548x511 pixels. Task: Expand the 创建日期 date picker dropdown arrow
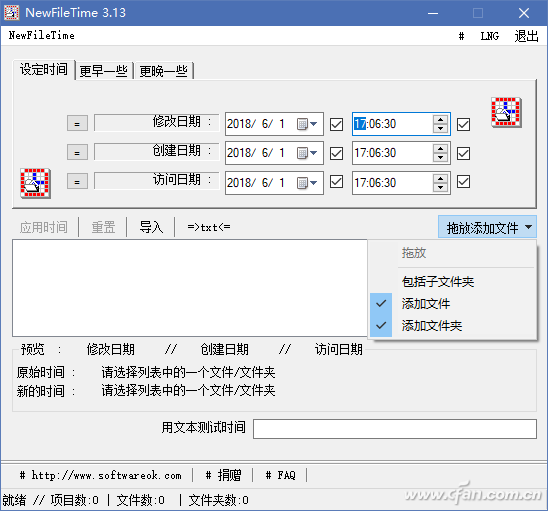pos(313,153)
